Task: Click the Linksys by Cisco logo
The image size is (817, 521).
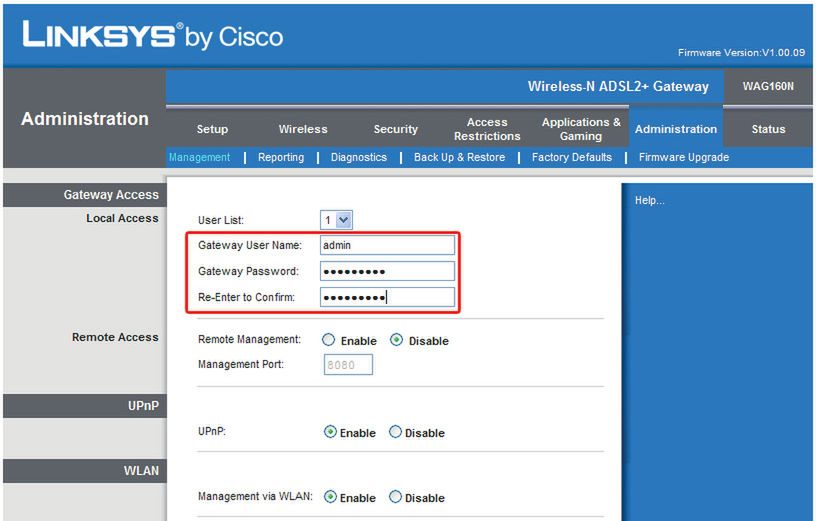Action: pyautogui.click(x=153, y=35)
